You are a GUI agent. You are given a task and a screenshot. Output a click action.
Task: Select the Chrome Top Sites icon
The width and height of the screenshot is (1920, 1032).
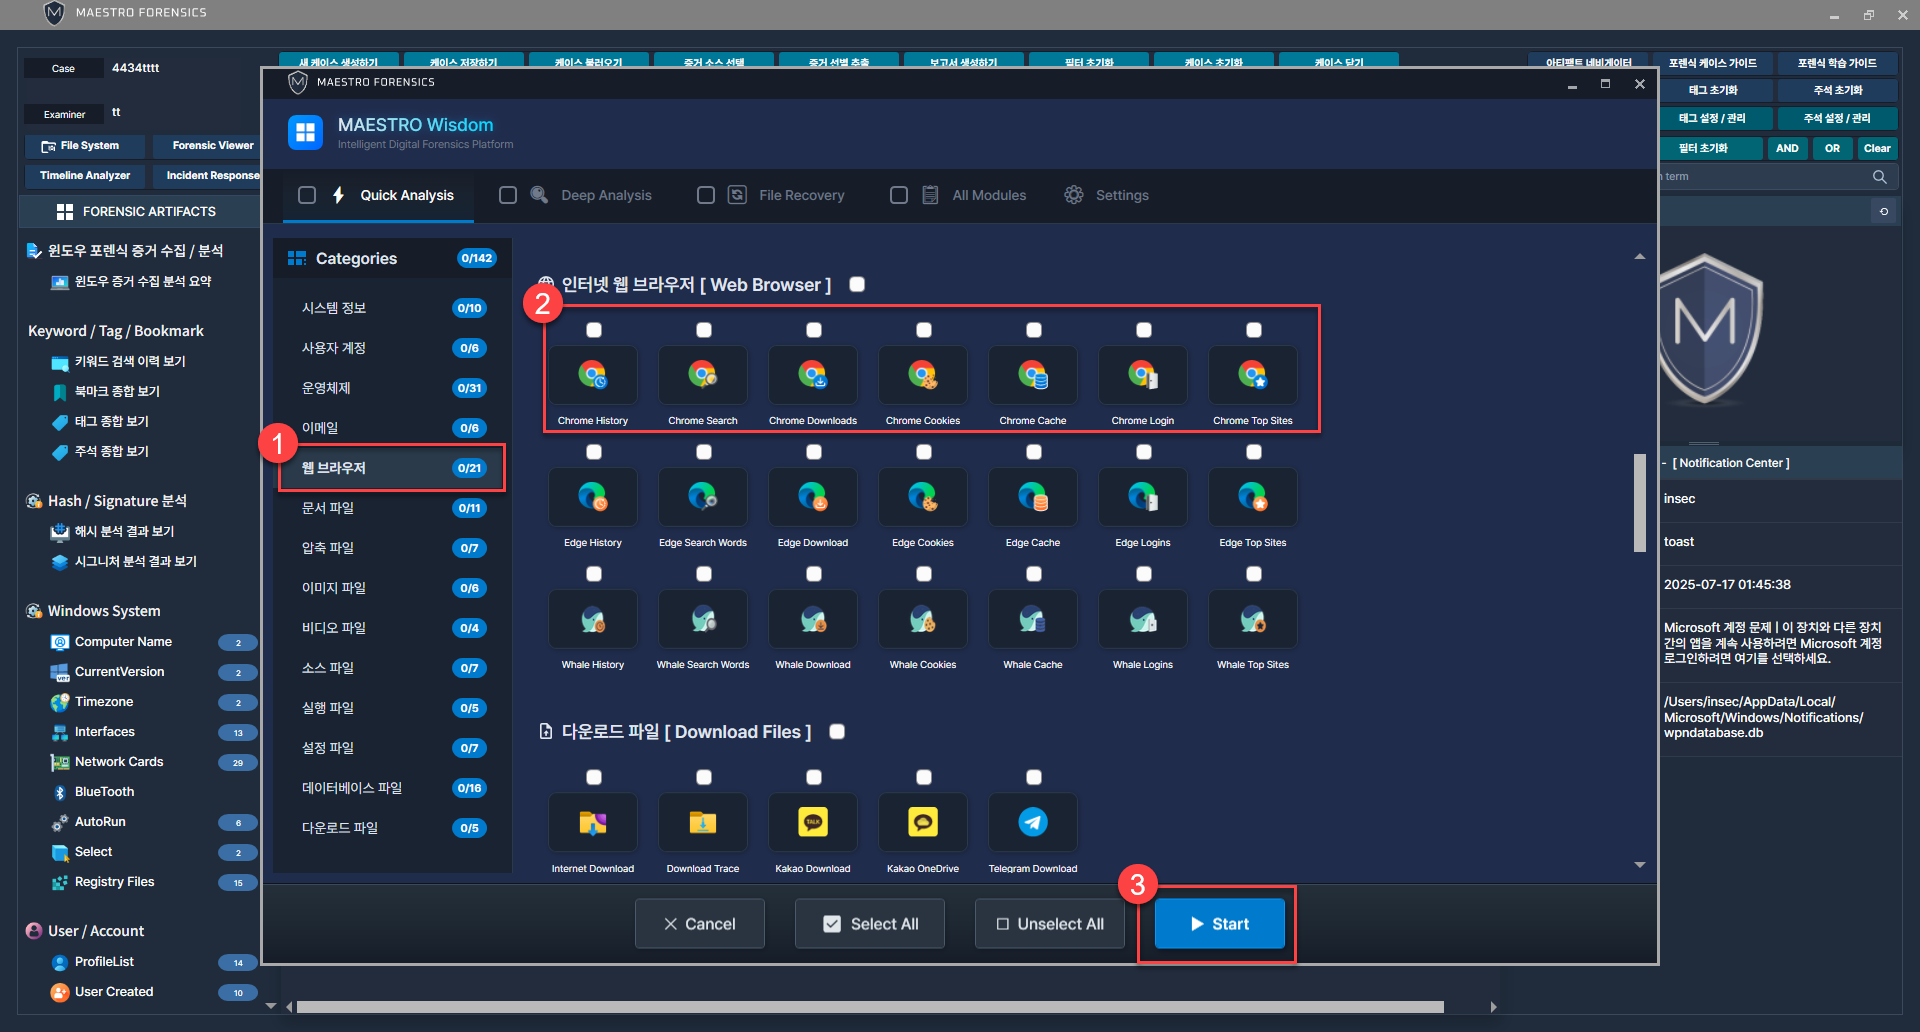(1252, 376)
